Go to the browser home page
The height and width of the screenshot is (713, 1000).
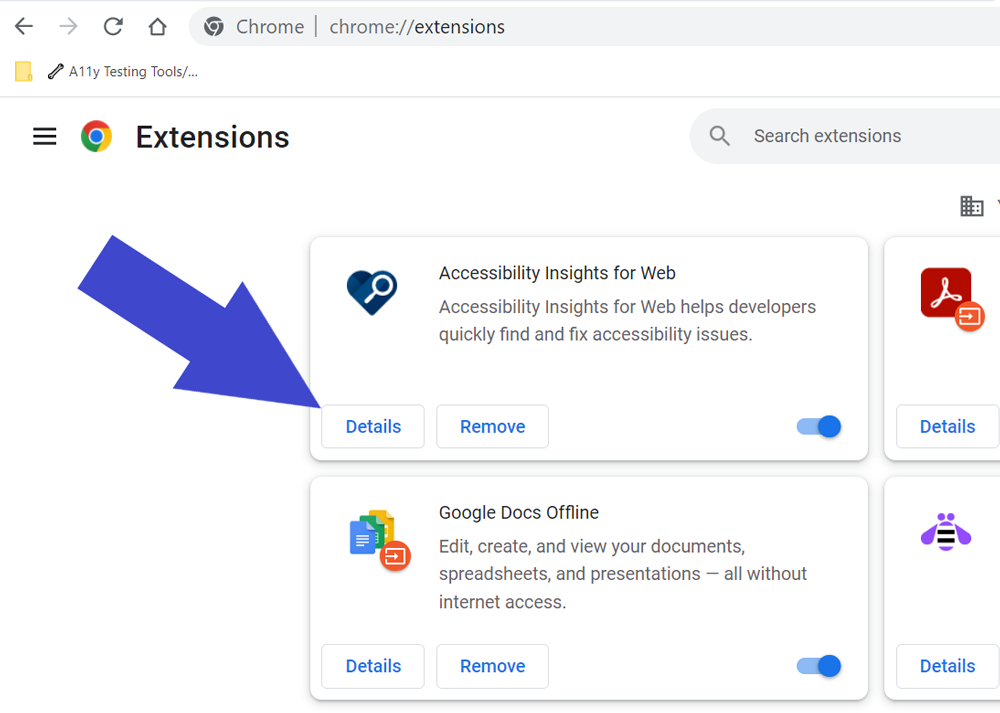158,26
